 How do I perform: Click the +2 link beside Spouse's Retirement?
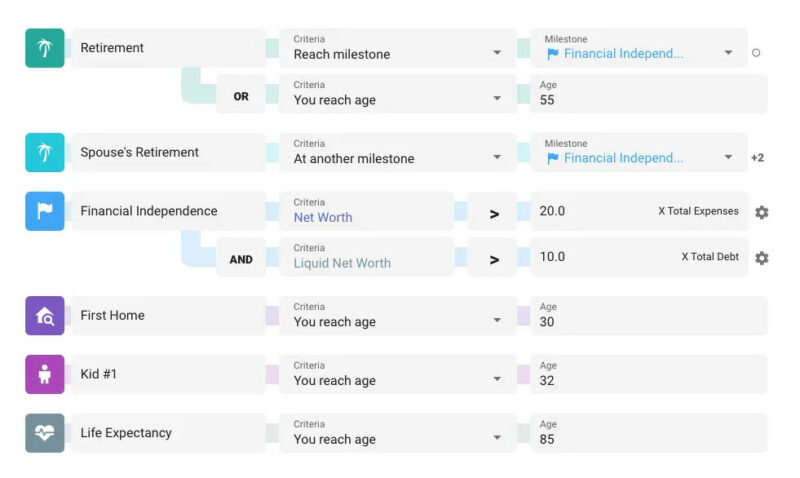[x=757, y=158]
